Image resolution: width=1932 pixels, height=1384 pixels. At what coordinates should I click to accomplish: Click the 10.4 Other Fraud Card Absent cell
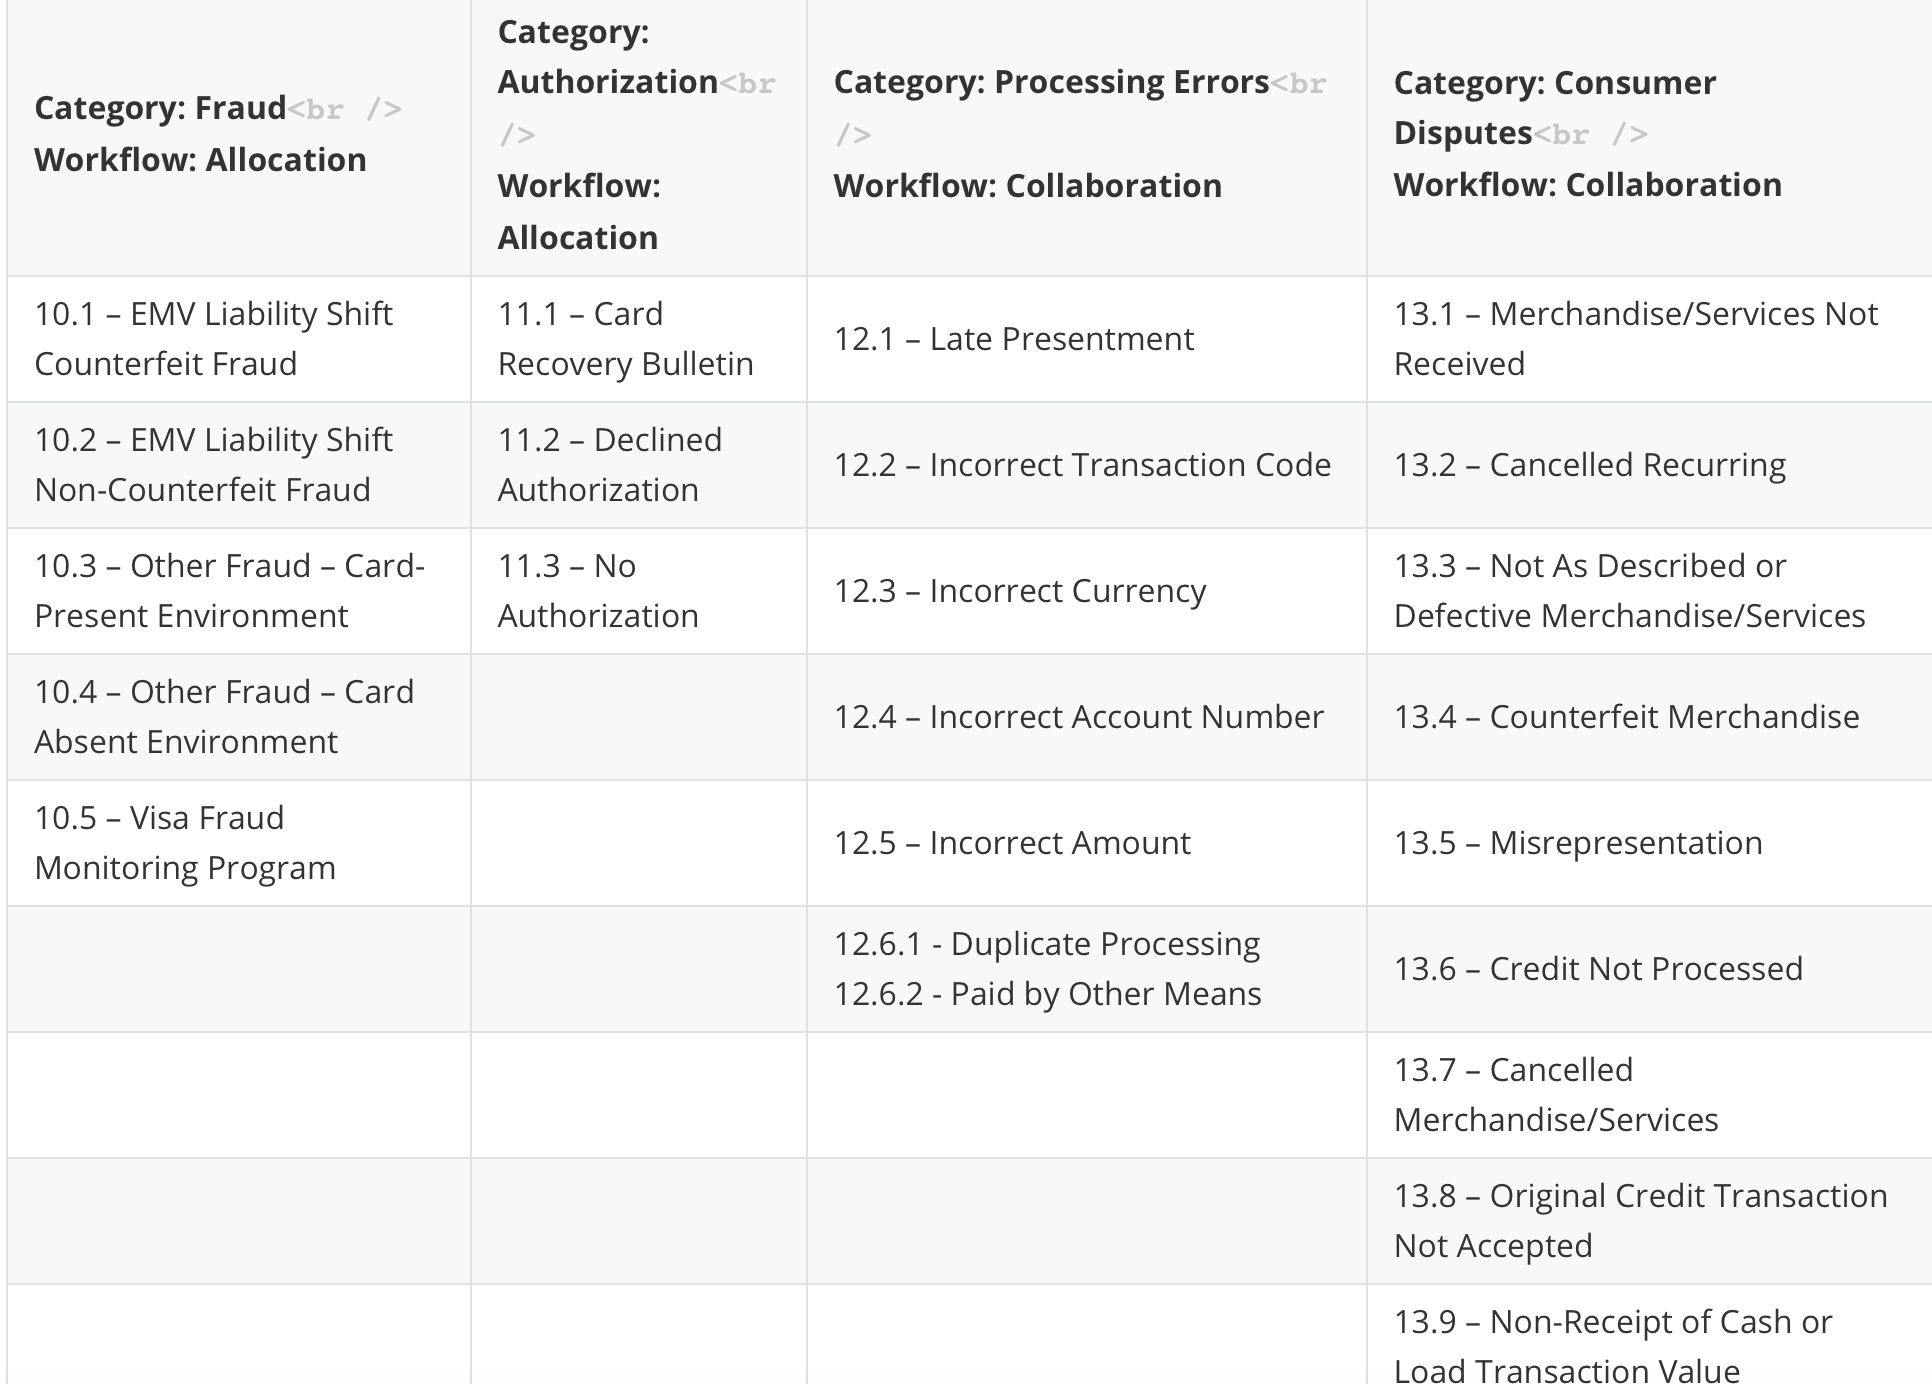point(224,717)
